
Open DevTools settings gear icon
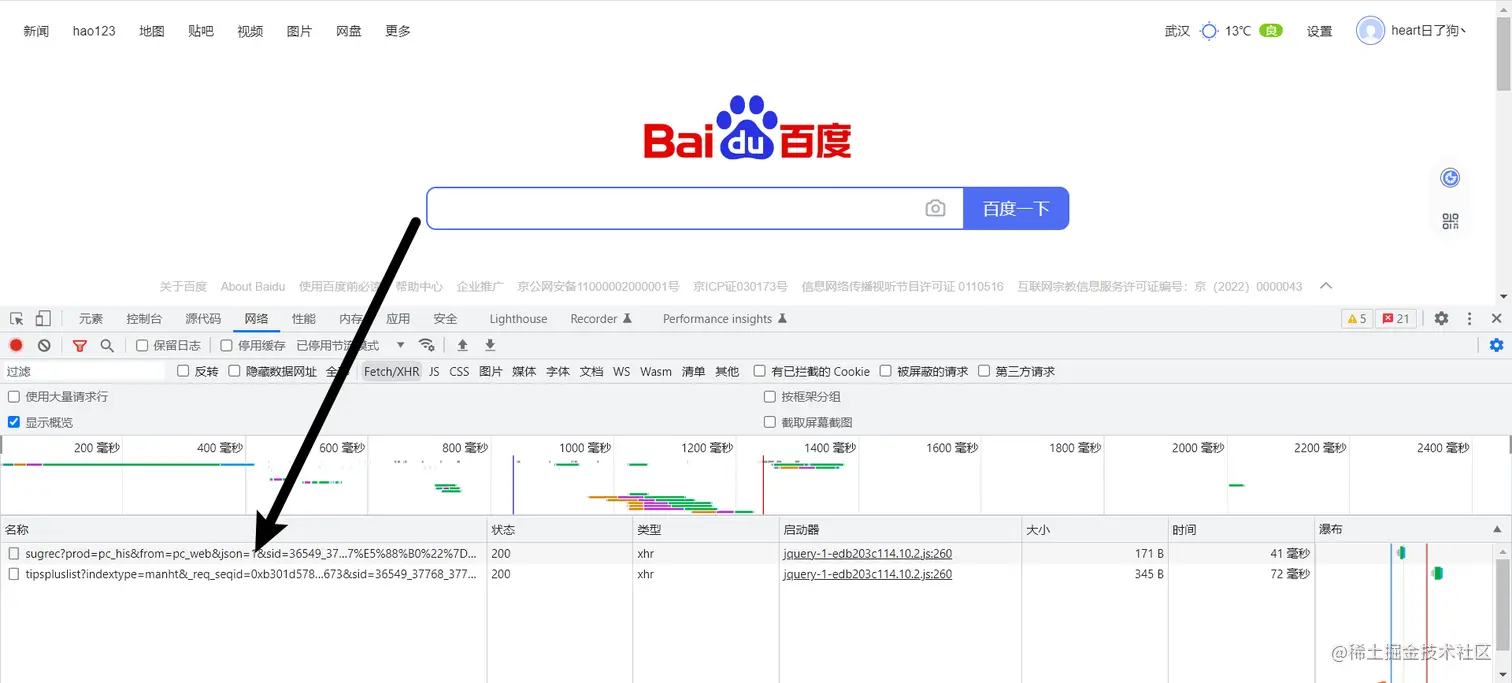tap(1441, 319)
